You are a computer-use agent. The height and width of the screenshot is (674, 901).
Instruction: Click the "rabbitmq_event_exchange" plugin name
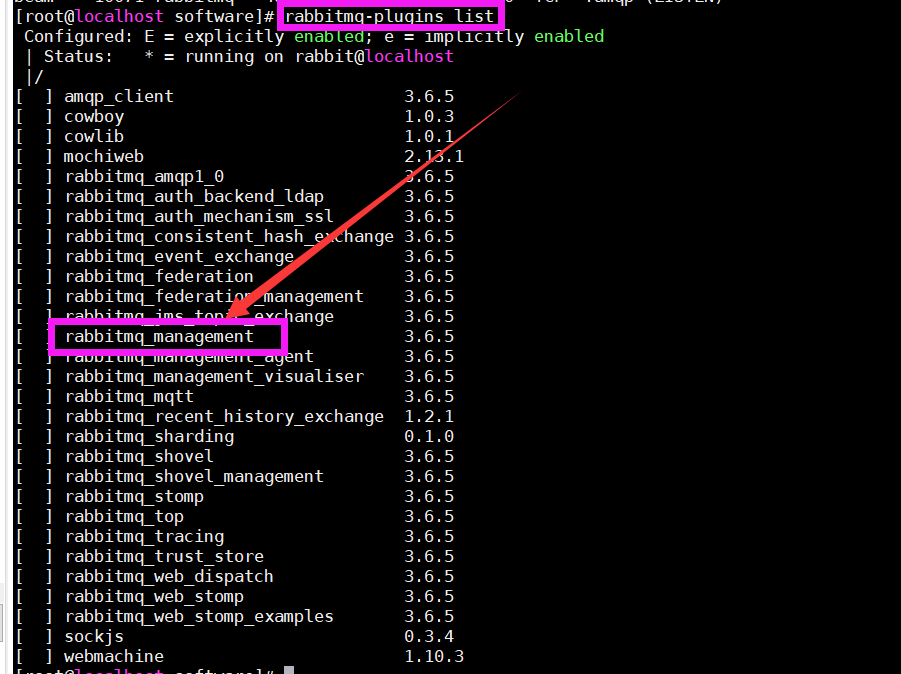pyautogui.click(x=179, y=256)
